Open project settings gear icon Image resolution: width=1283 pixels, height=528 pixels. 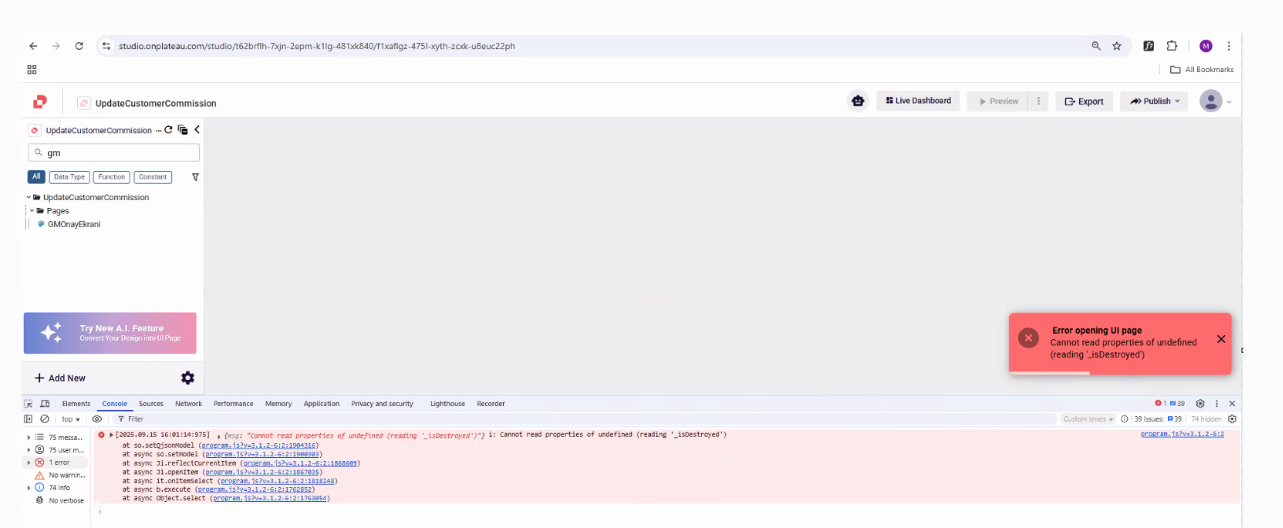[187, 378]
